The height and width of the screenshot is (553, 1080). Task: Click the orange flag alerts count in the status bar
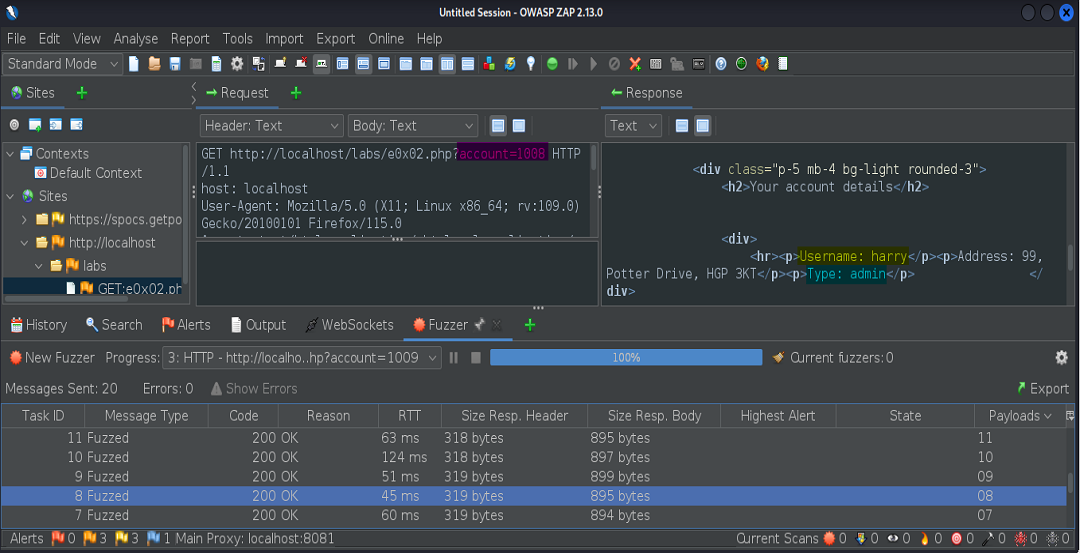coord(95,539)
